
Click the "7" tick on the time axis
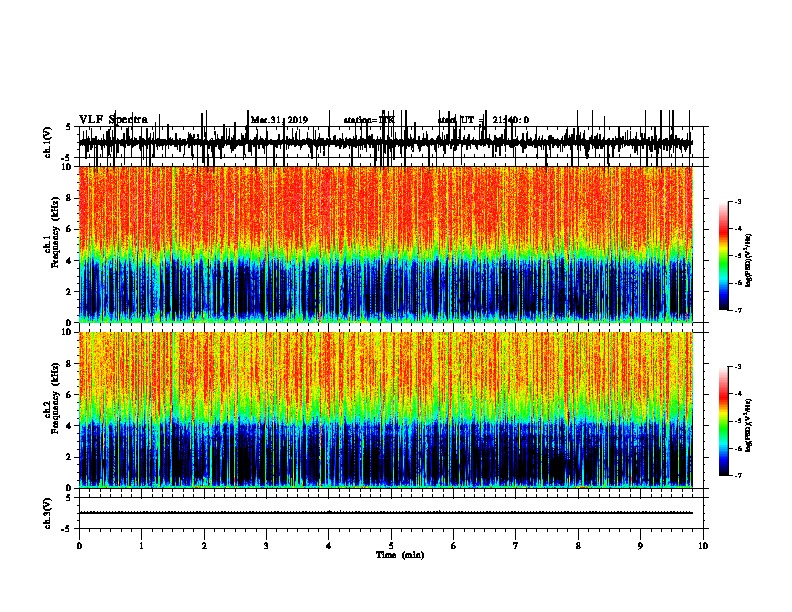pyautogui.click(x=516, y=546)
